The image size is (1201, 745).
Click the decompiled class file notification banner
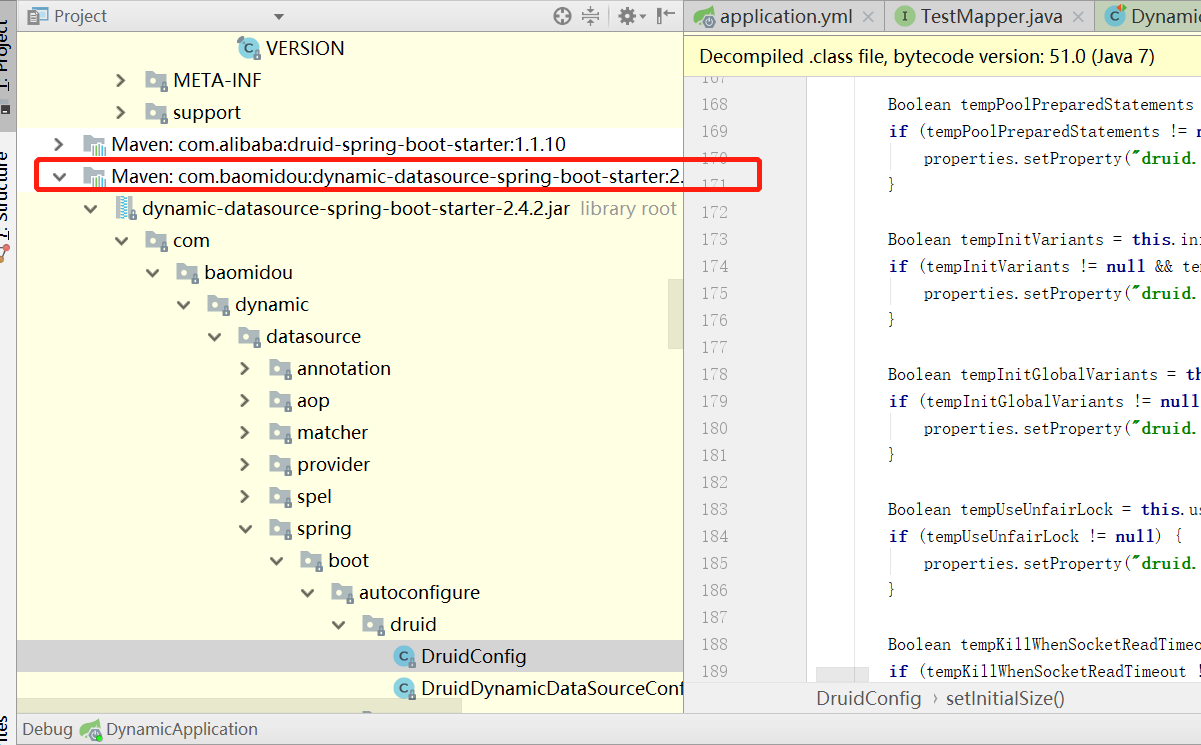click(943, 57)
